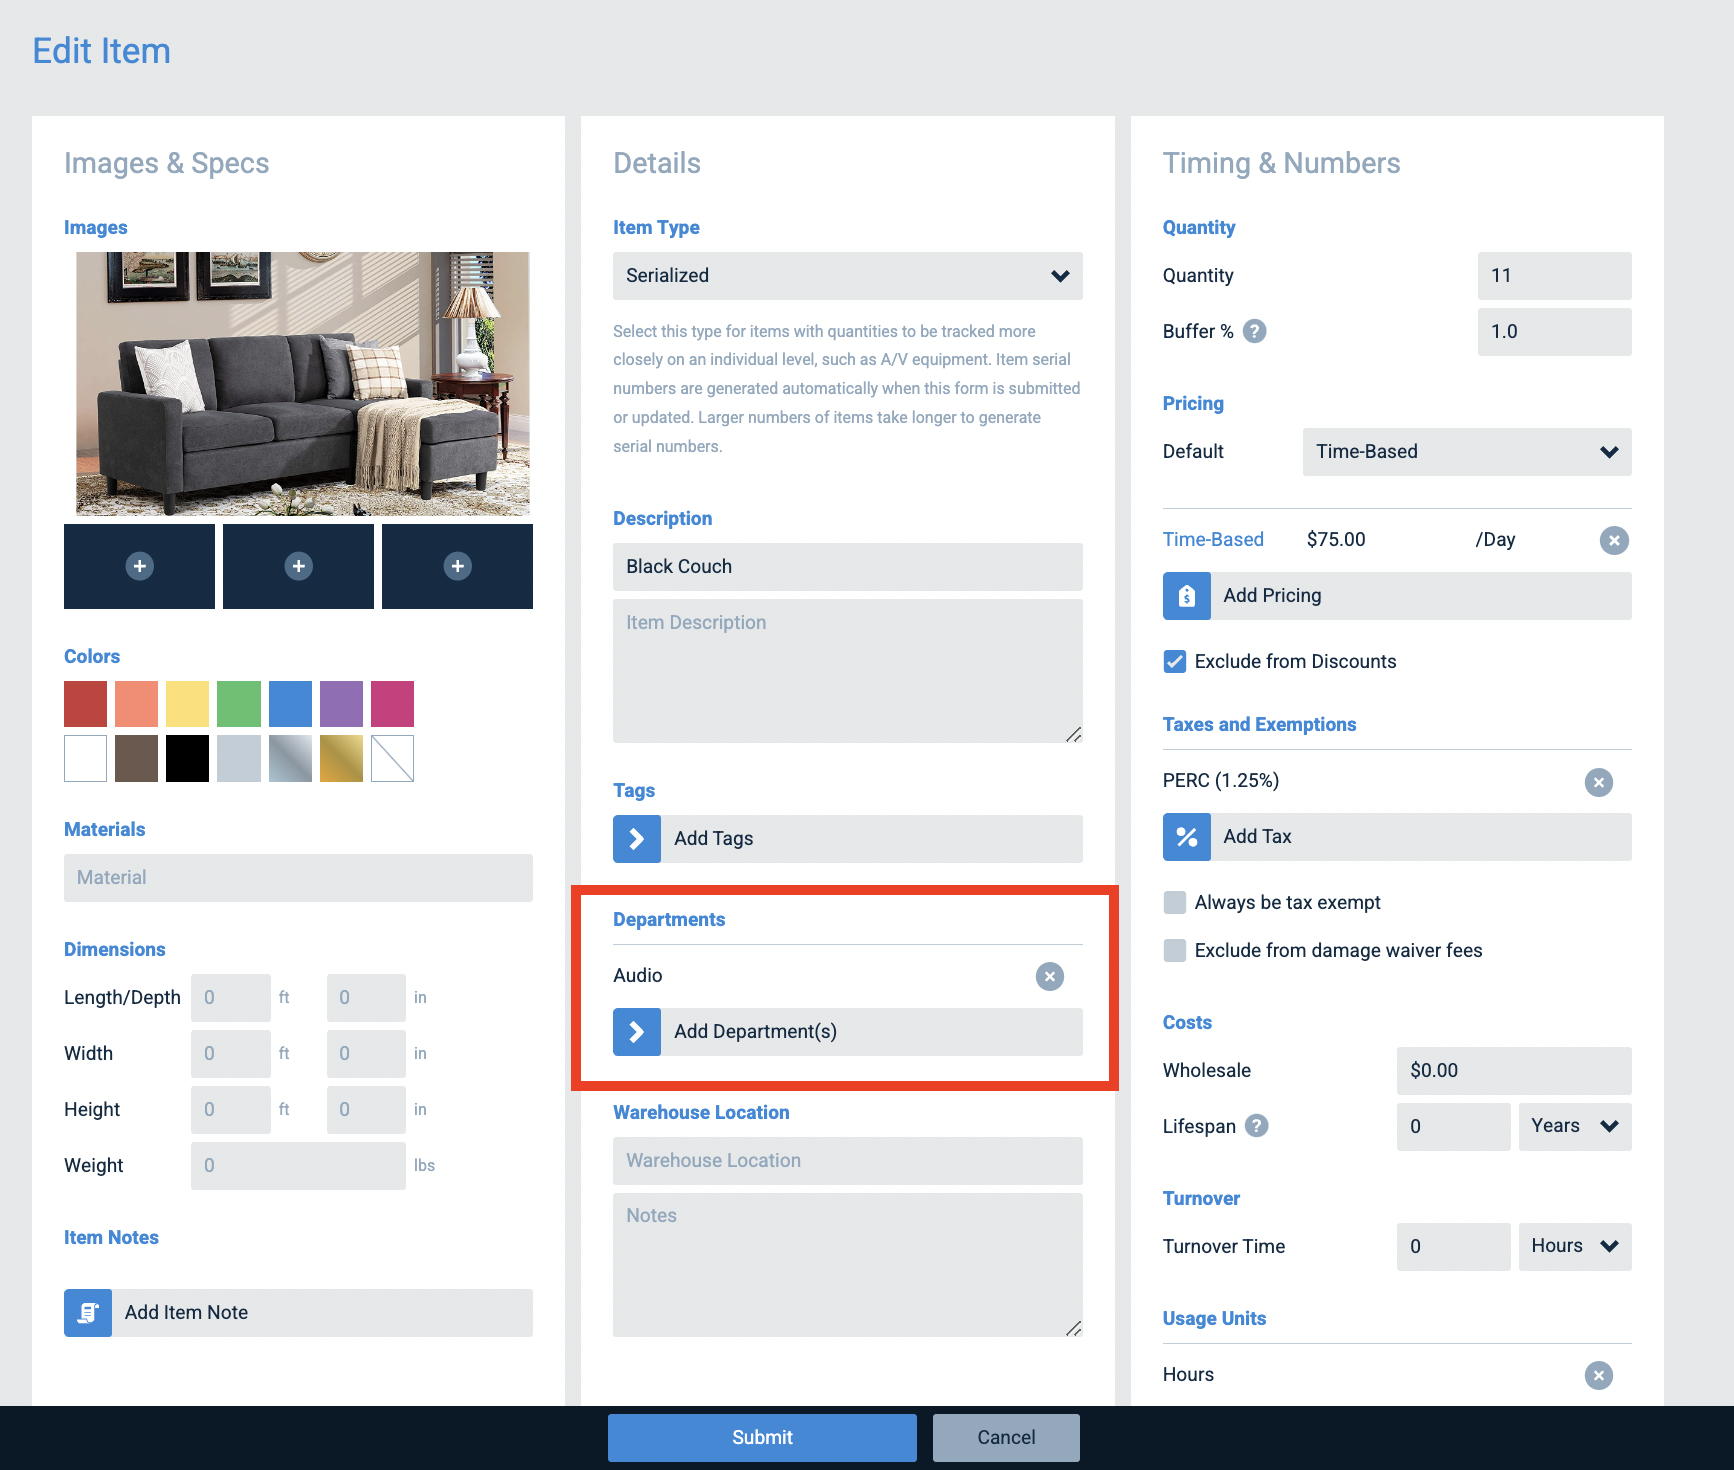The height and width of the screenshot is (1470, 1734).
Task: Open the Item Type Serialized dropdown
Action: [846, 276]
